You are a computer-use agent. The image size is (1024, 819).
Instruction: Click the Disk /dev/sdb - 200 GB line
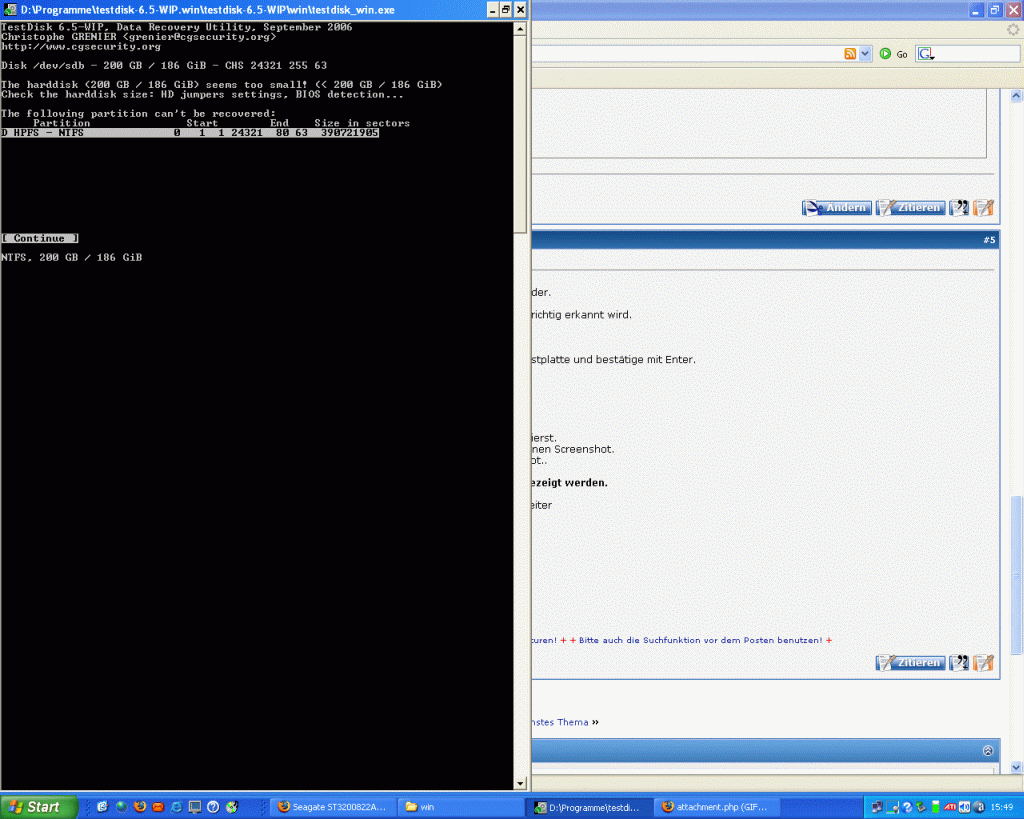click(164, 65)
